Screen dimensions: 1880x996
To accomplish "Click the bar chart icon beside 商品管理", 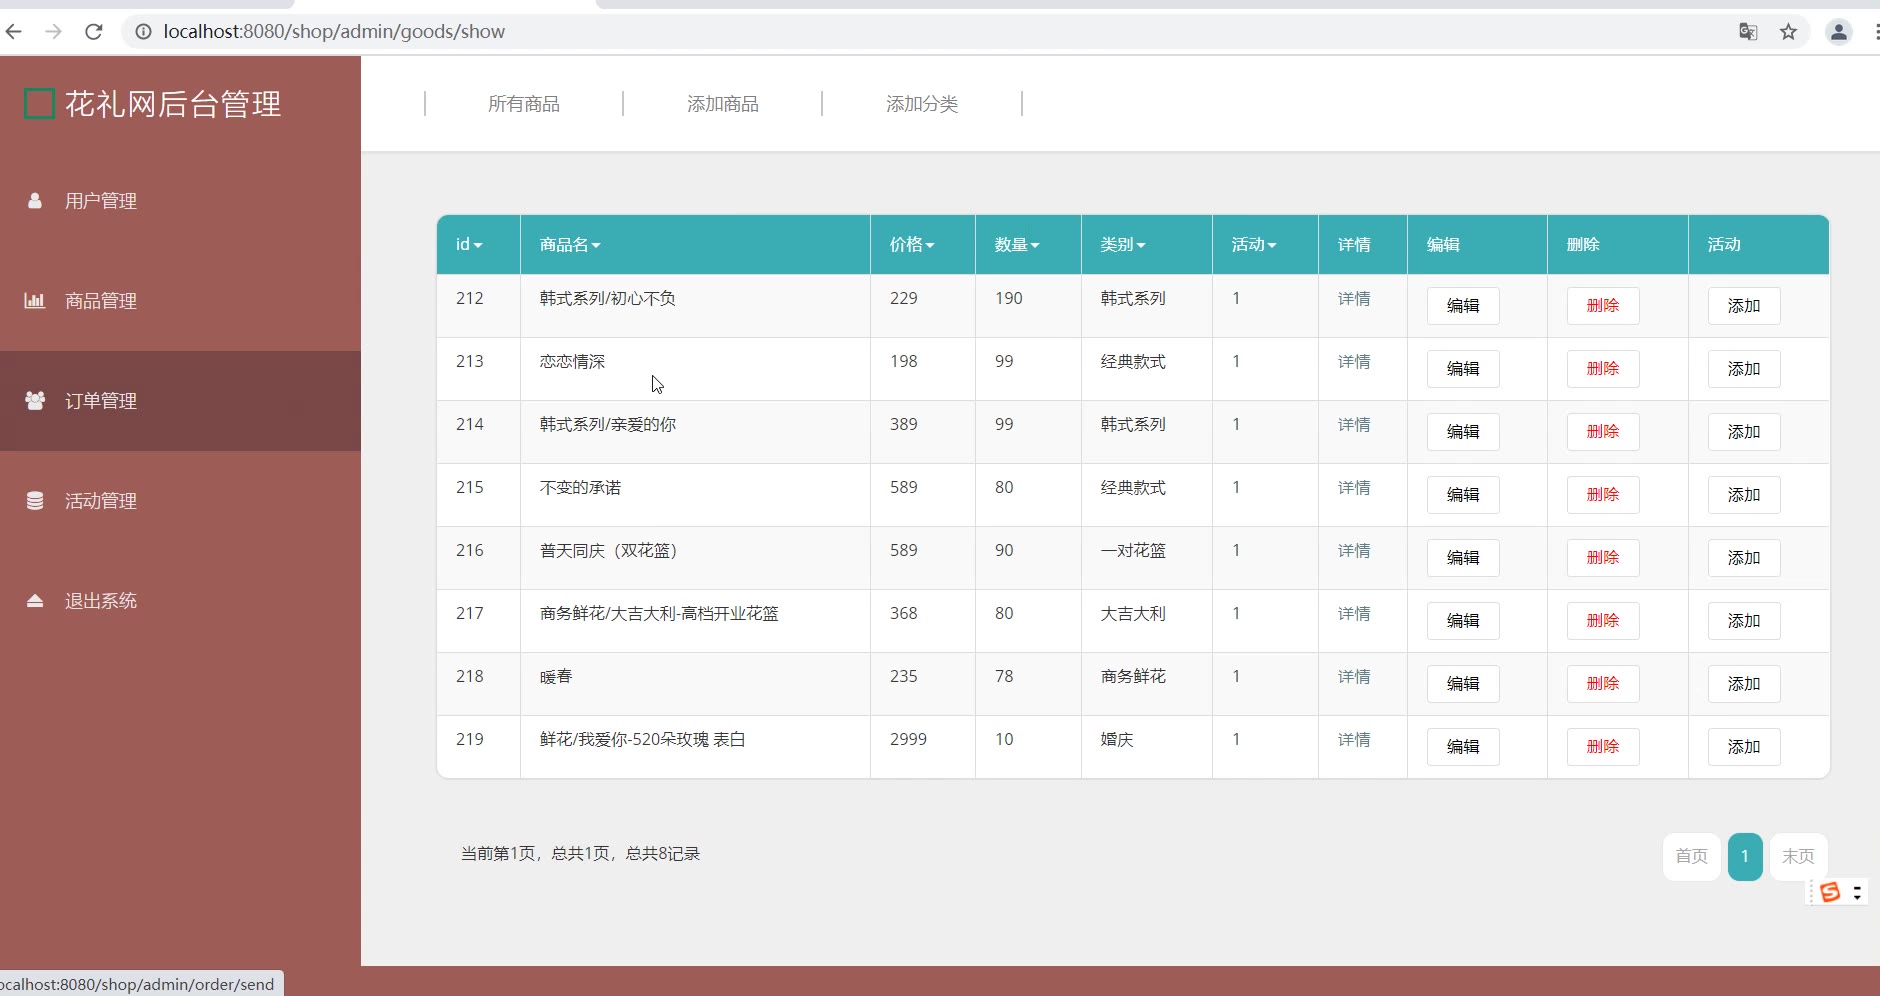I will [35, 301].
